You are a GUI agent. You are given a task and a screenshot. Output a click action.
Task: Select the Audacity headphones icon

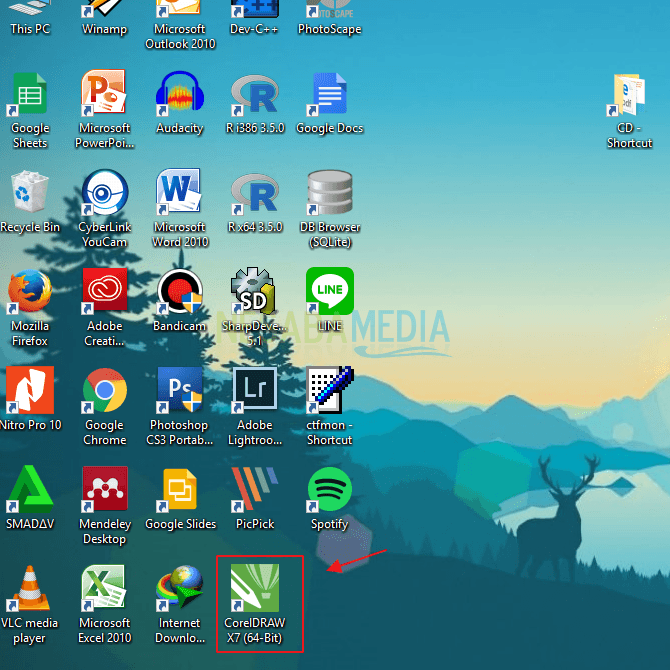tap(179, 93)
